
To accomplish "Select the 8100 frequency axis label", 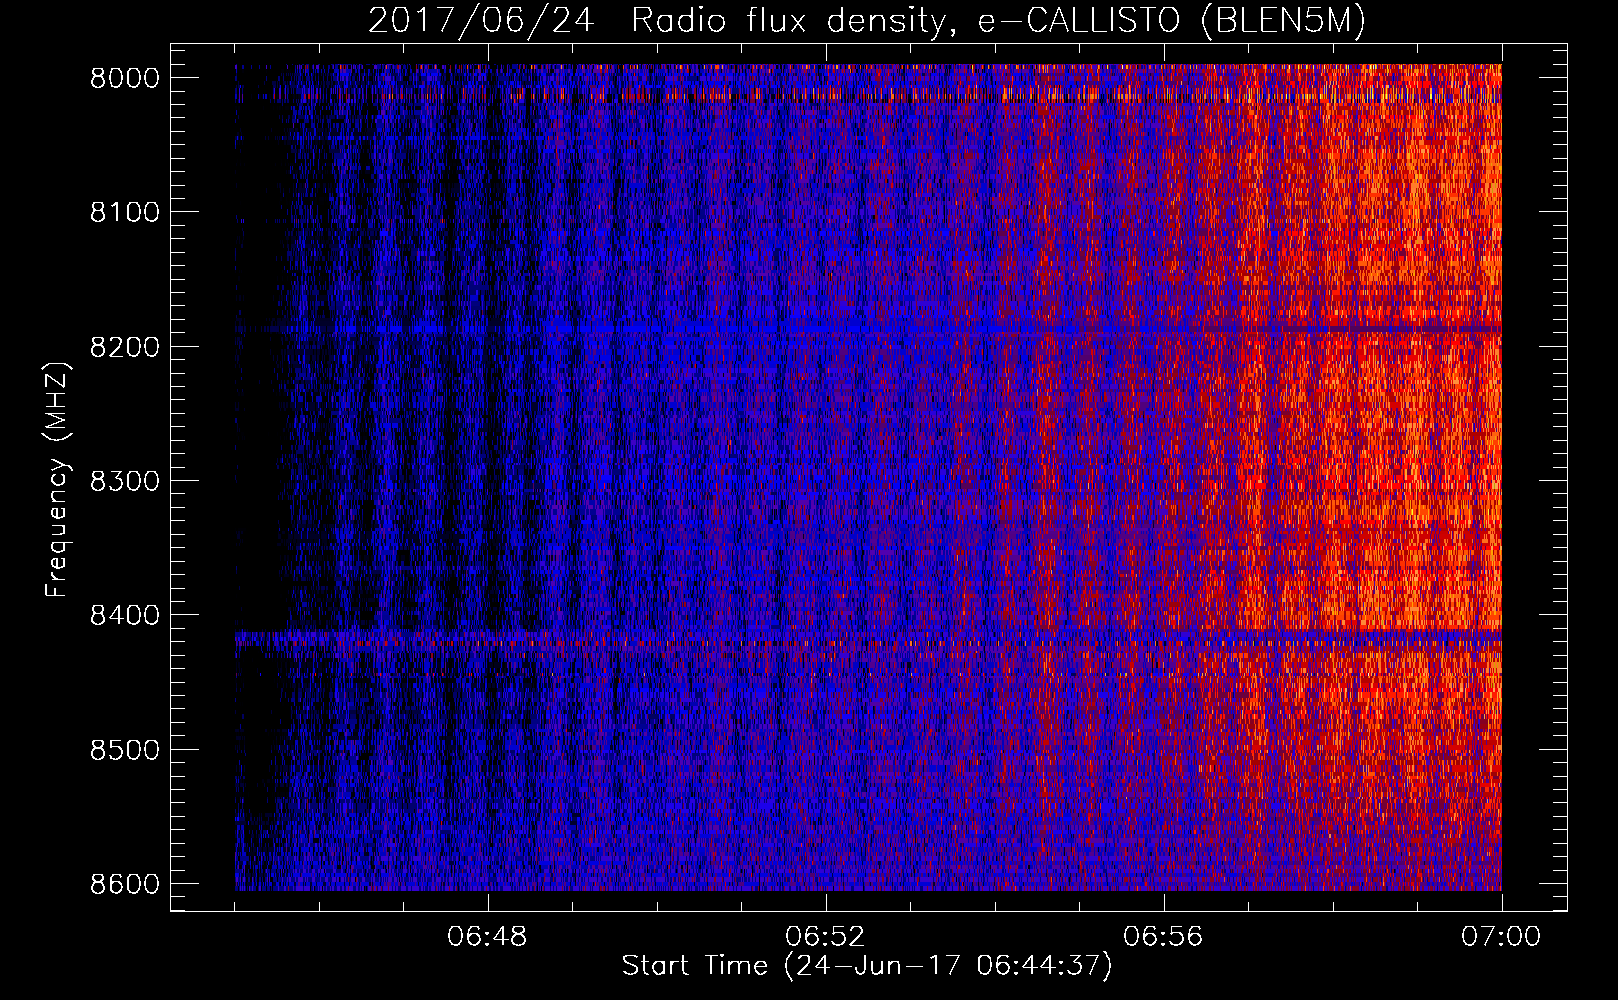I will click(x=124, y=212).
